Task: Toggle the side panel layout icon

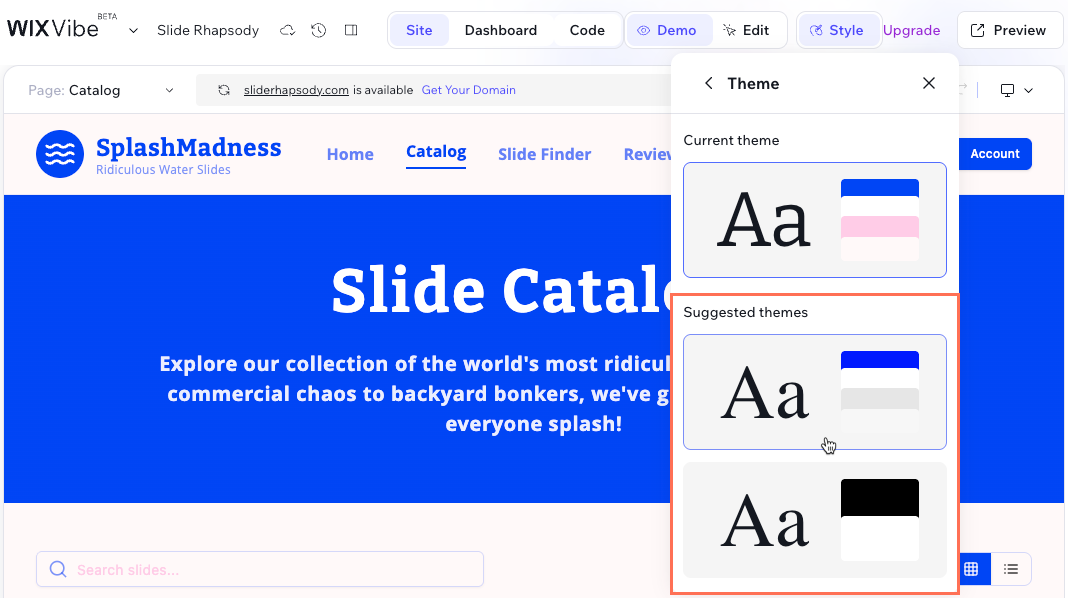Action: 350,30
